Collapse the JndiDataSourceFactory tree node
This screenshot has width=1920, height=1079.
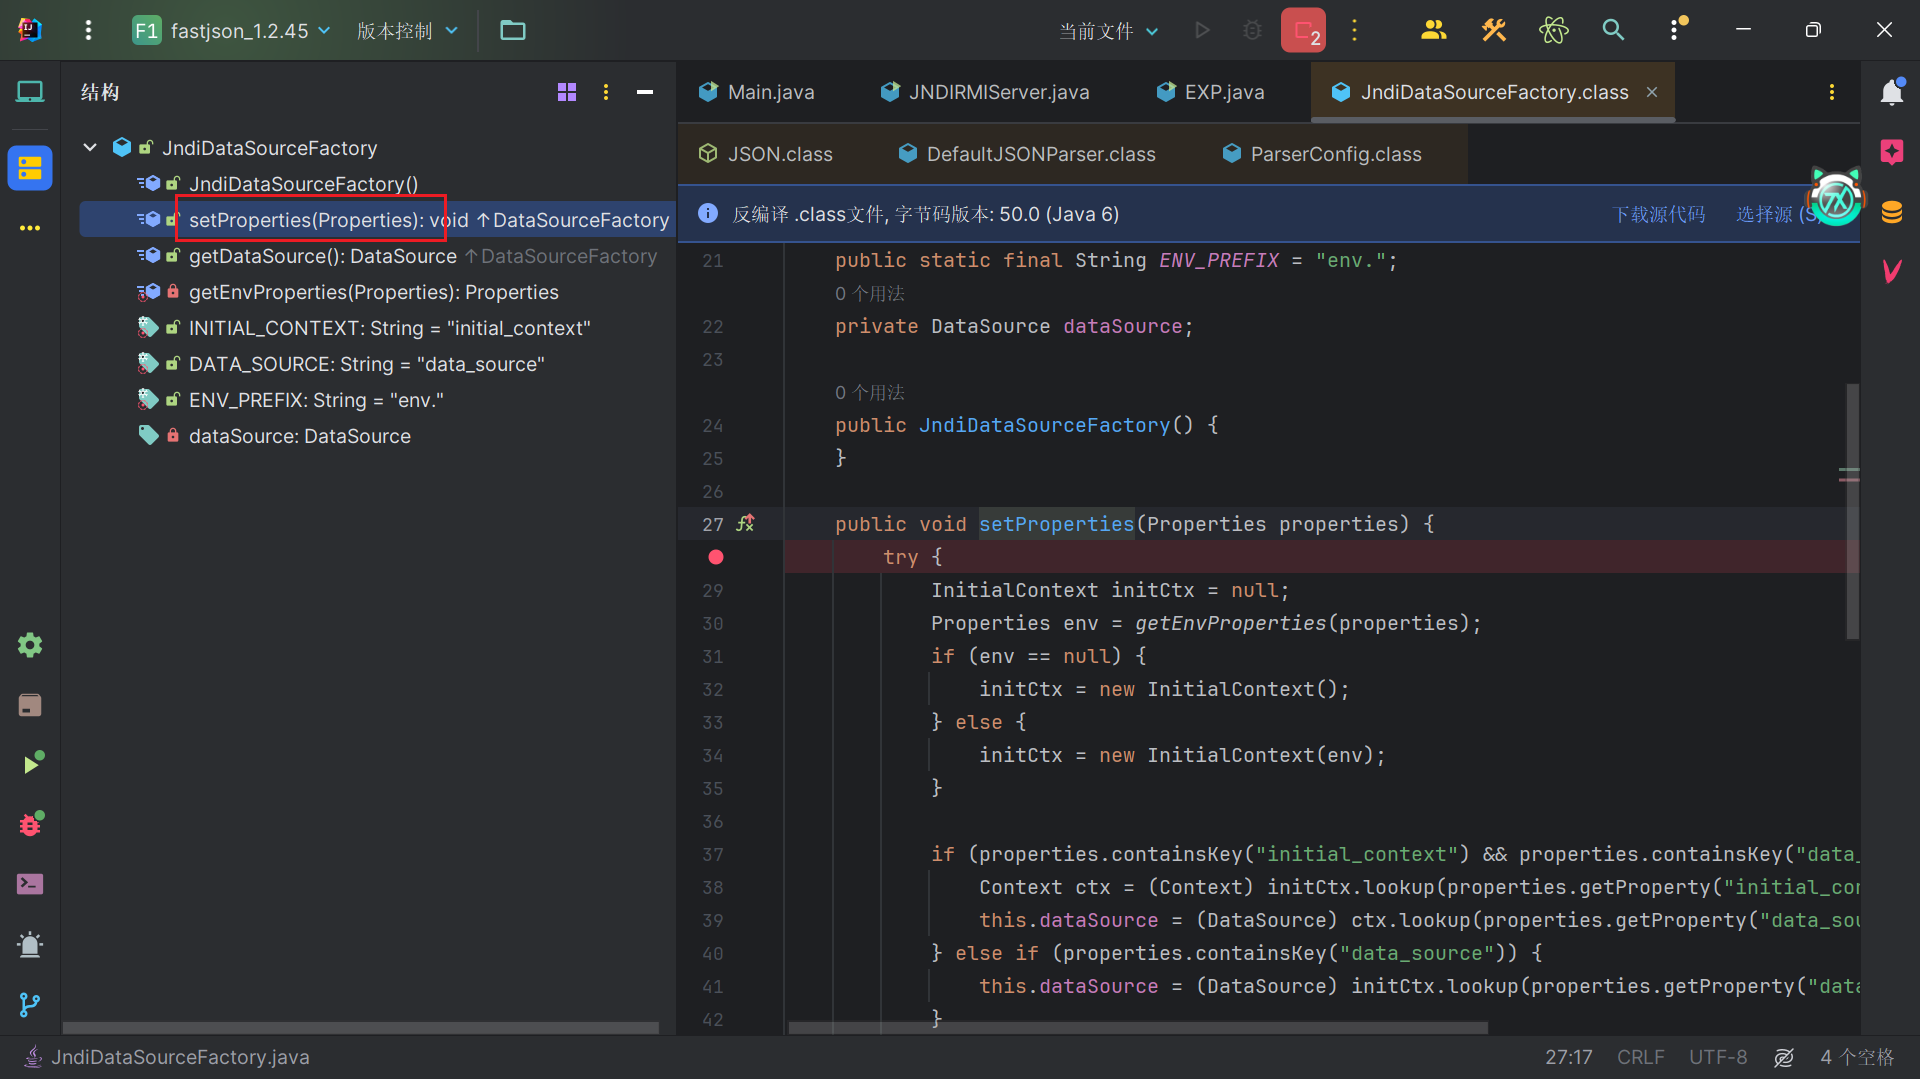90,148
